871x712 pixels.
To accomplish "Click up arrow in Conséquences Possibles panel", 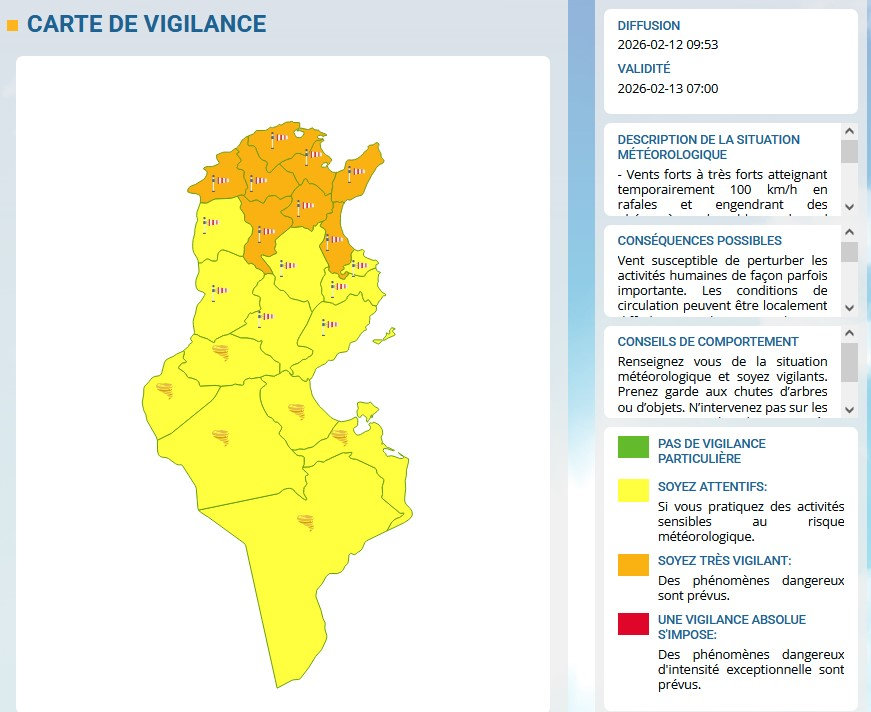I will pyautogui.click(x=849, y=232).
